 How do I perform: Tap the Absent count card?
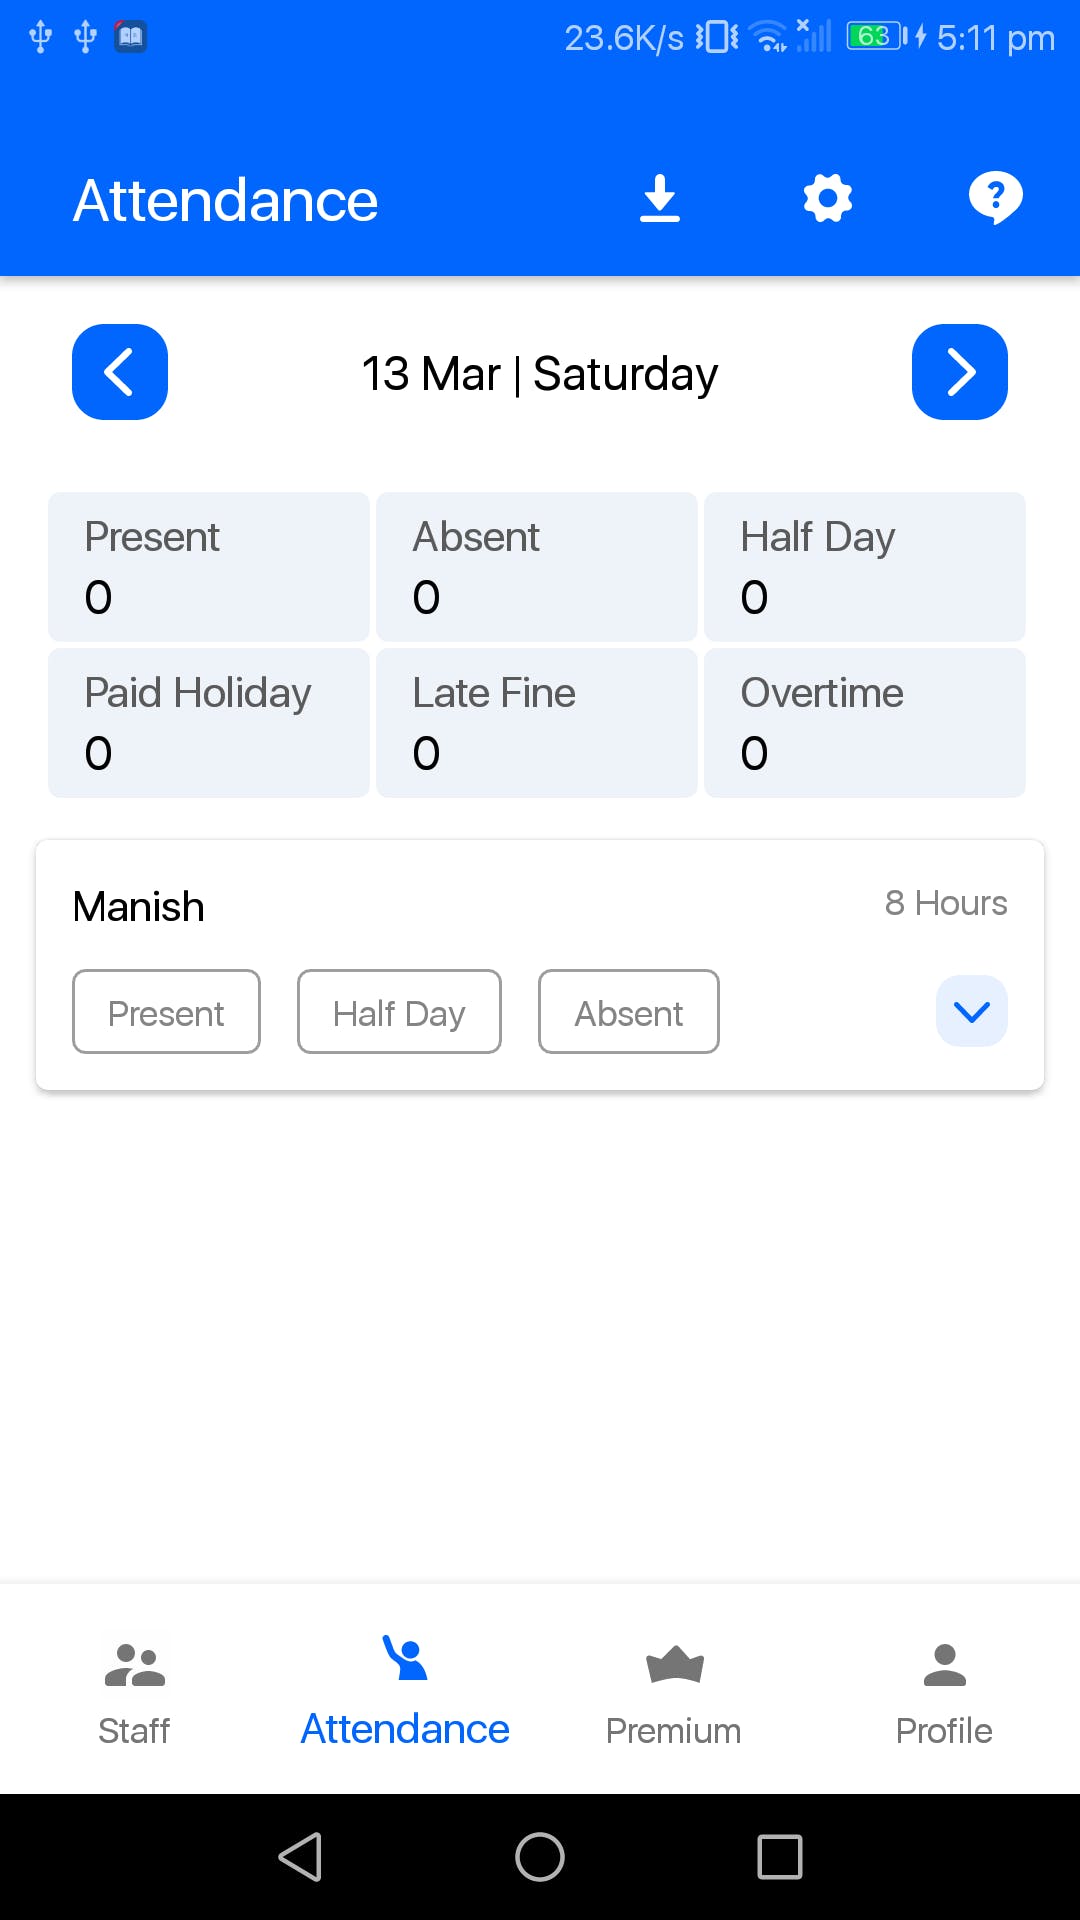pyautogui.click(x=537, y=566)
